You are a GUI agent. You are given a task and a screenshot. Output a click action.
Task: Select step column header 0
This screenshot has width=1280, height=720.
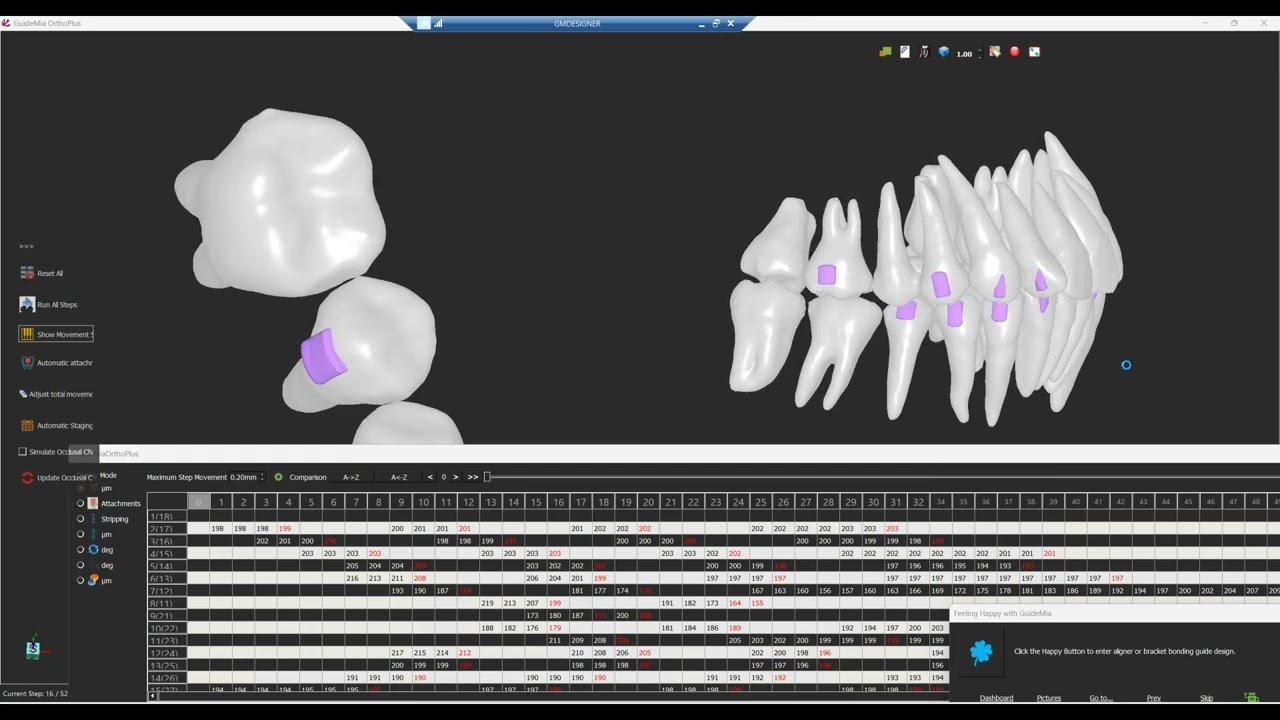pos(198,502)
